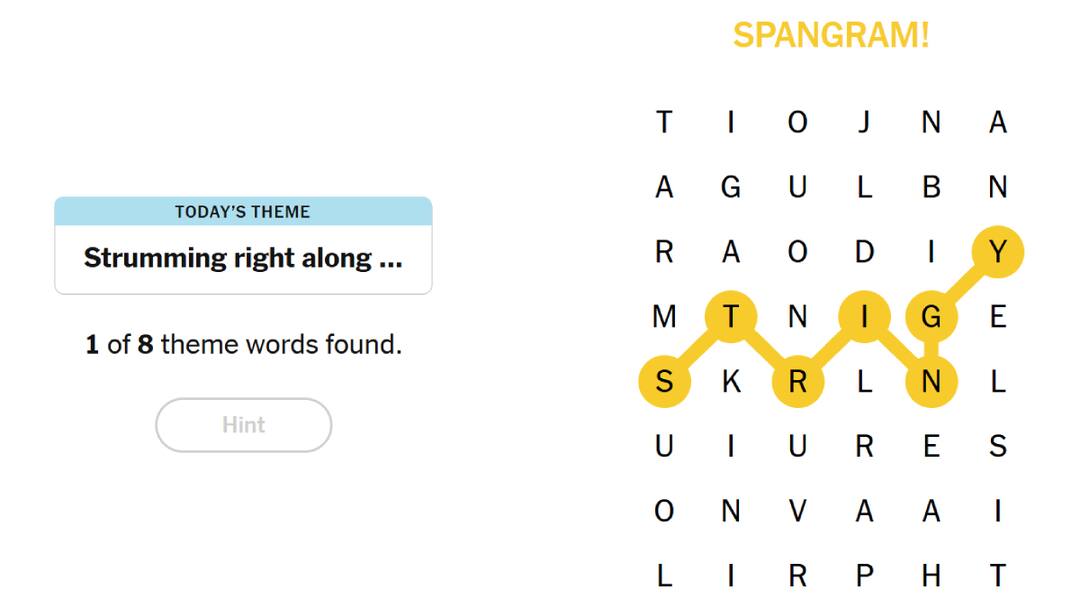Click the highlighted letter G in the grid

tap(931, 317)
